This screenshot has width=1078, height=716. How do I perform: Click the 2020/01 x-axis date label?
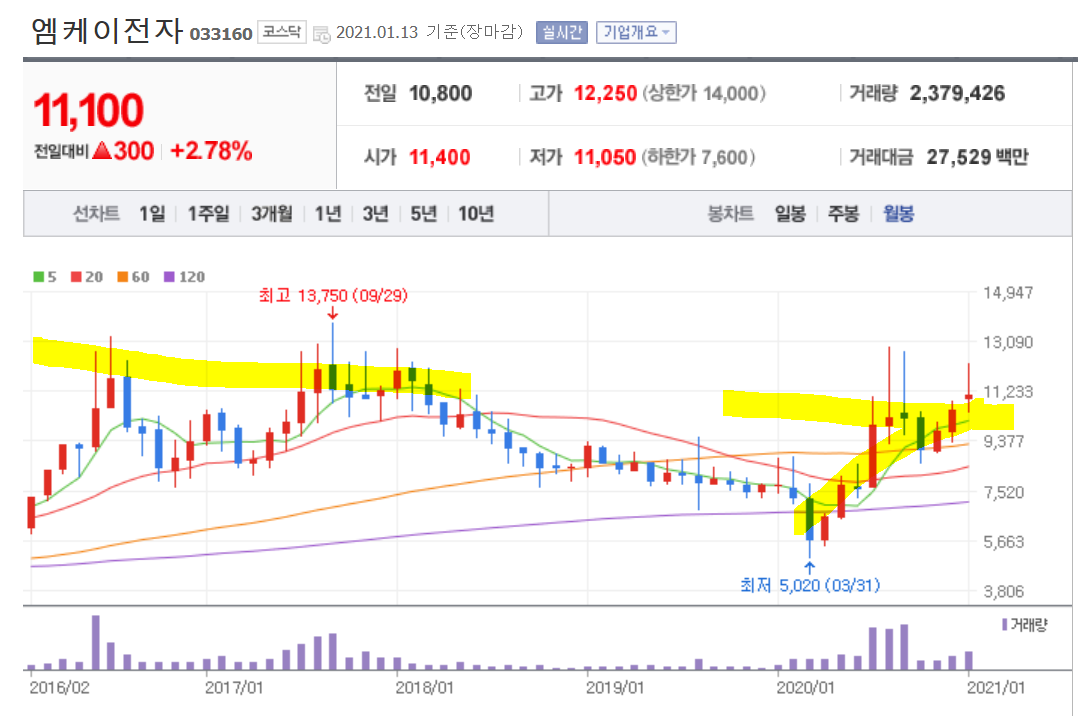click(805, 688)
